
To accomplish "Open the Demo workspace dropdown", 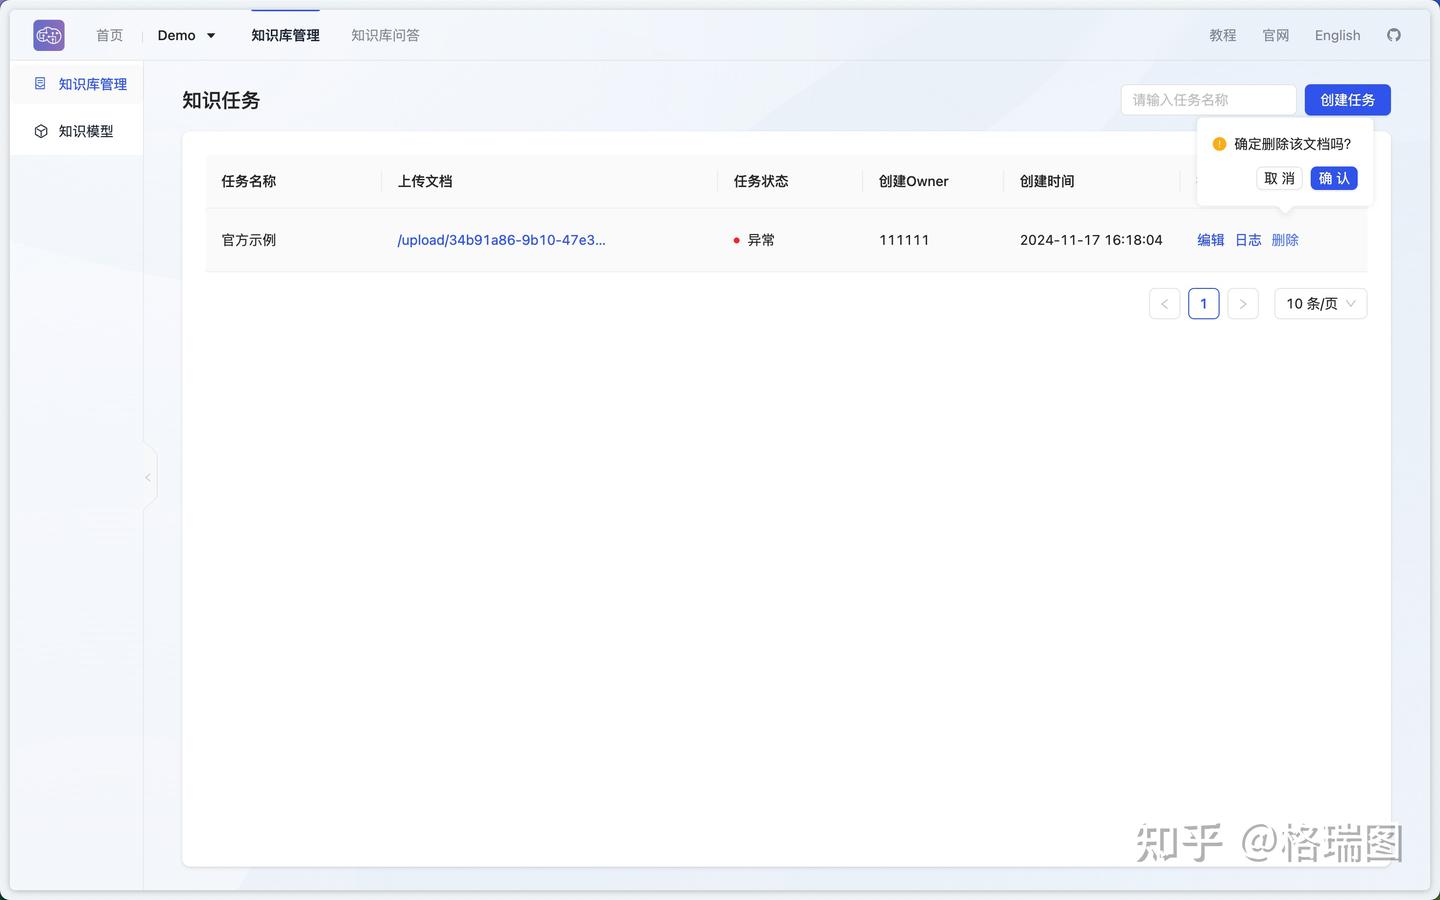I will 186,35.
